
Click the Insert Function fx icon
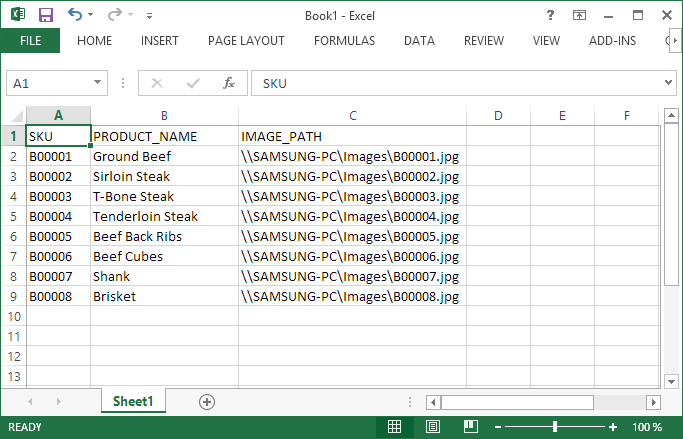point(229,83)
